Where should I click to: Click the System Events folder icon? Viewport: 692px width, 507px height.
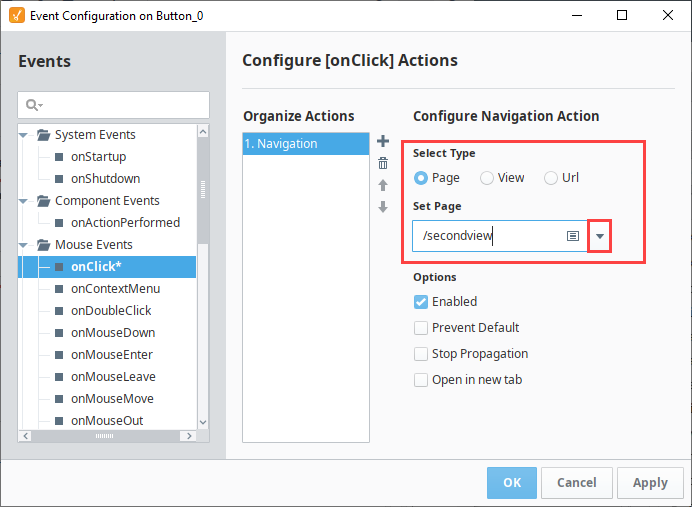43,135
